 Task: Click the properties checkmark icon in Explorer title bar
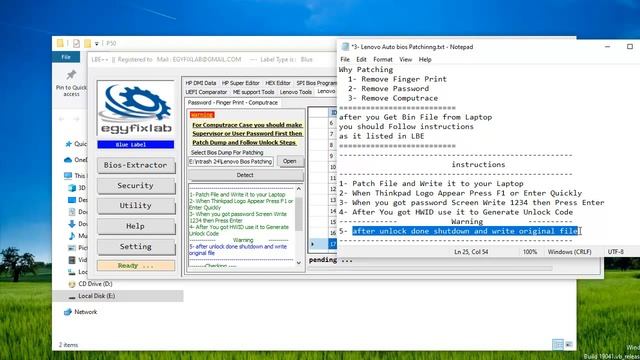tap(76, 43)
